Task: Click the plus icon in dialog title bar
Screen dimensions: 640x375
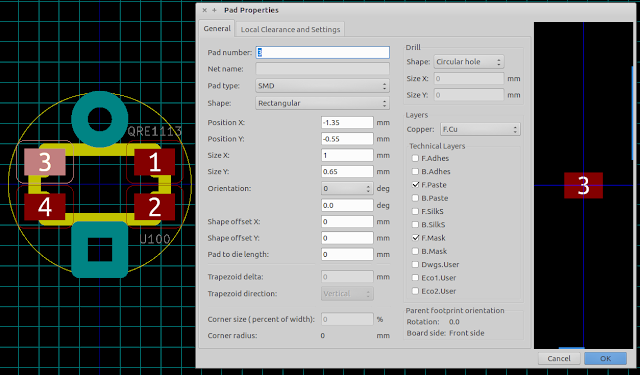Action: [214, 10]
